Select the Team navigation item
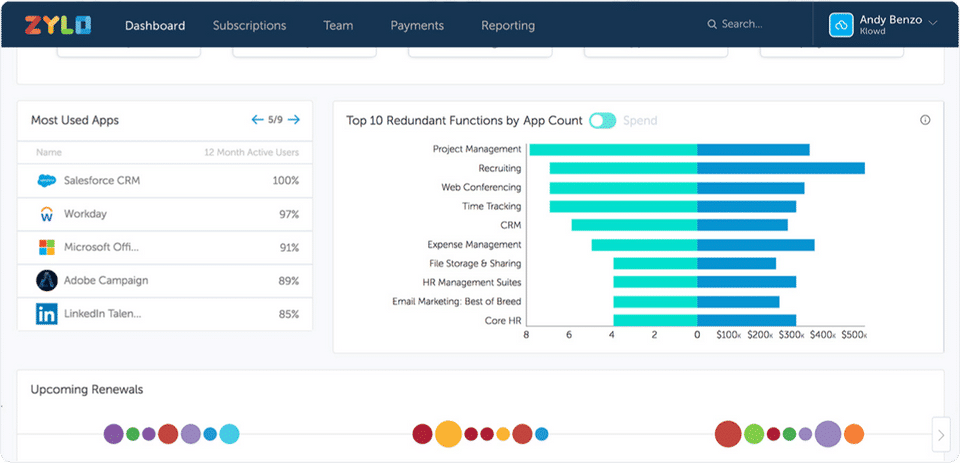The image size is (960, 463). (x=338, y=25)
